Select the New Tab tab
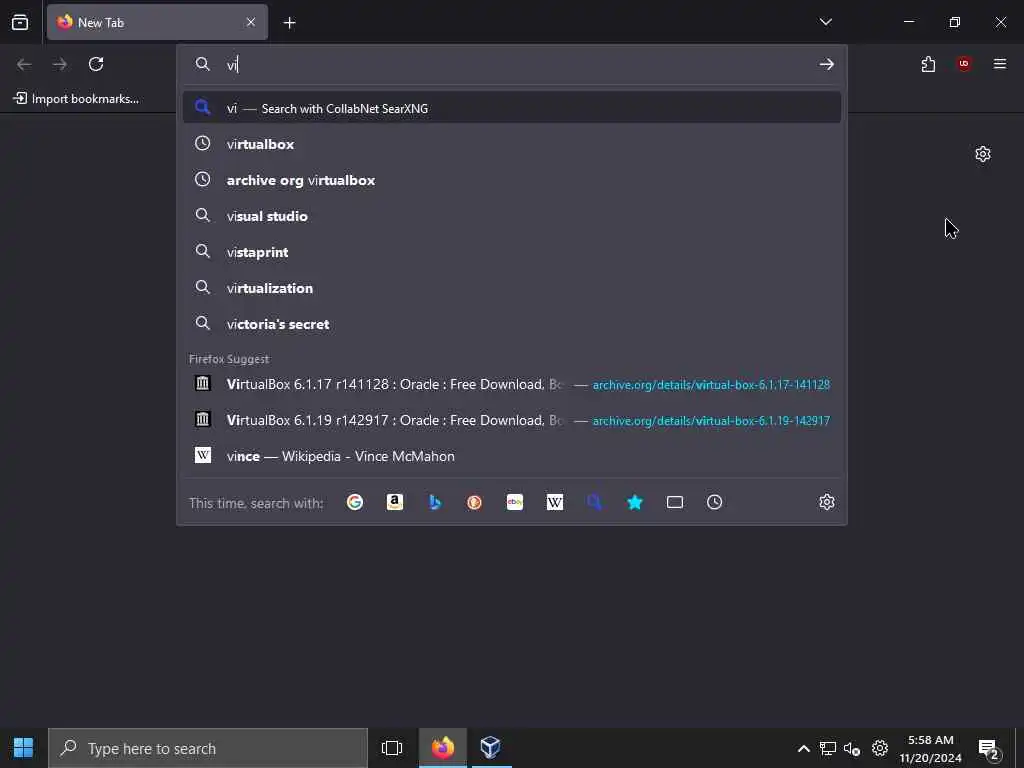The image size is (1024, 768). [157, 22]
